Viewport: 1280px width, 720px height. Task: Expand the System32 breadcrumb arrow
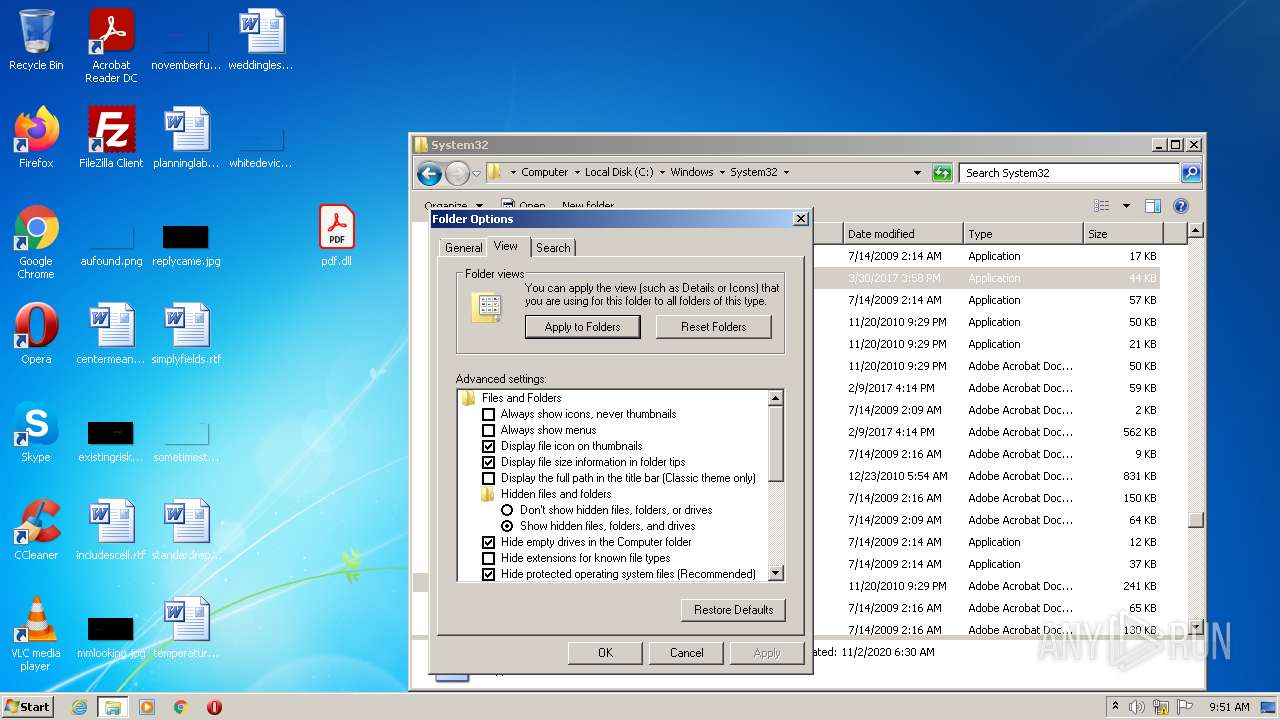click(x=786, y=172)
